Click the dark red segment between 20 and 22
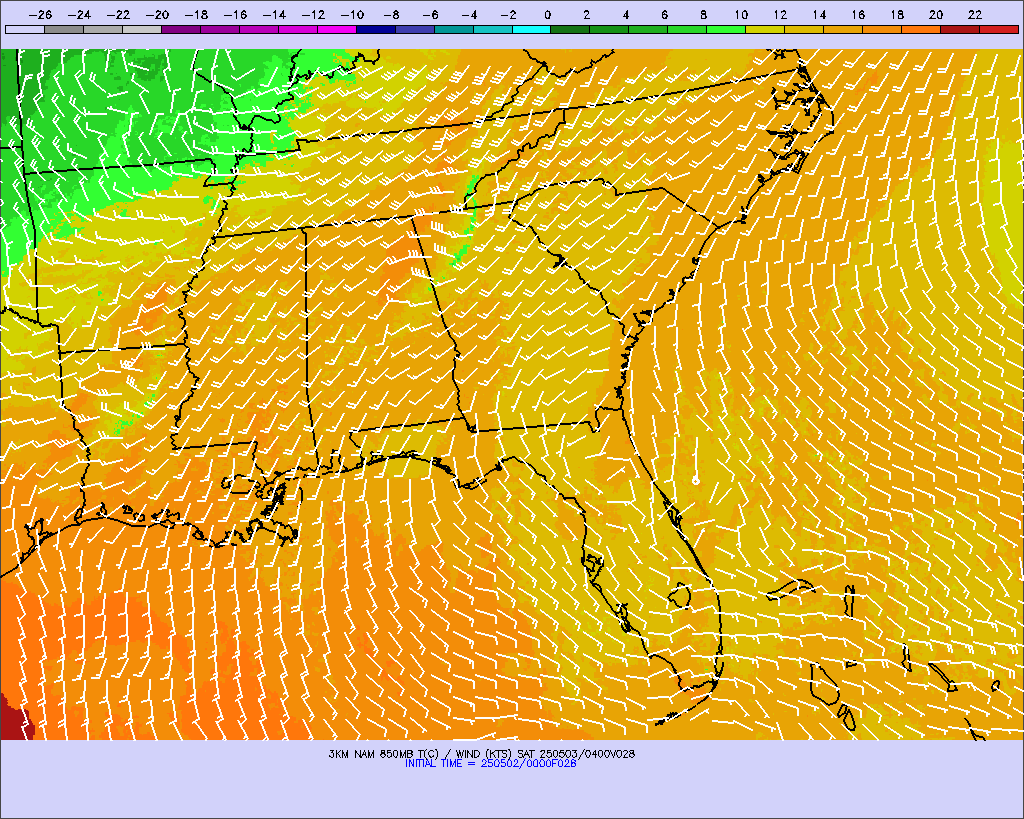Screen dimensions: 1024x819 tap(960, 29)
